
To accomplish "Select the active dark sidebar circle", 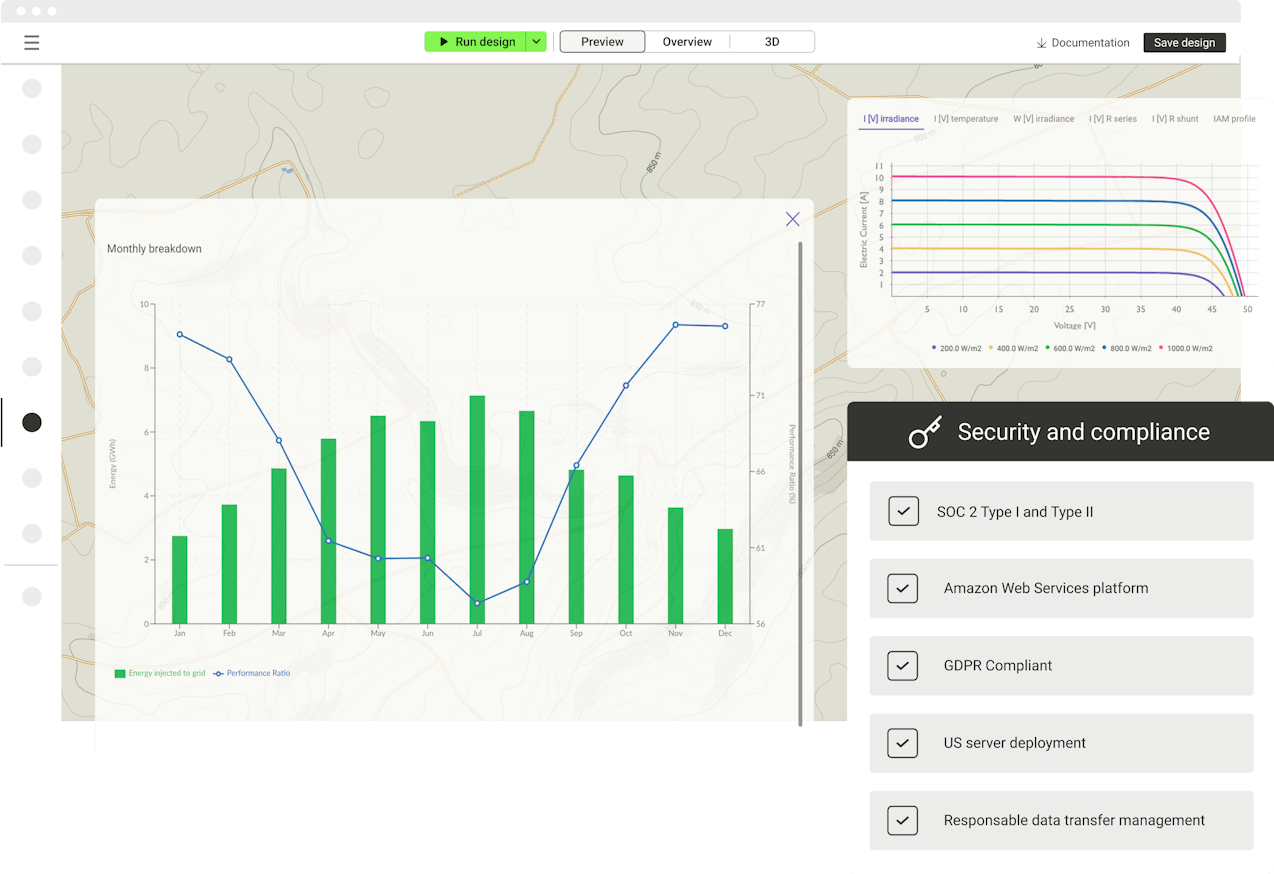I will [32, 422].
